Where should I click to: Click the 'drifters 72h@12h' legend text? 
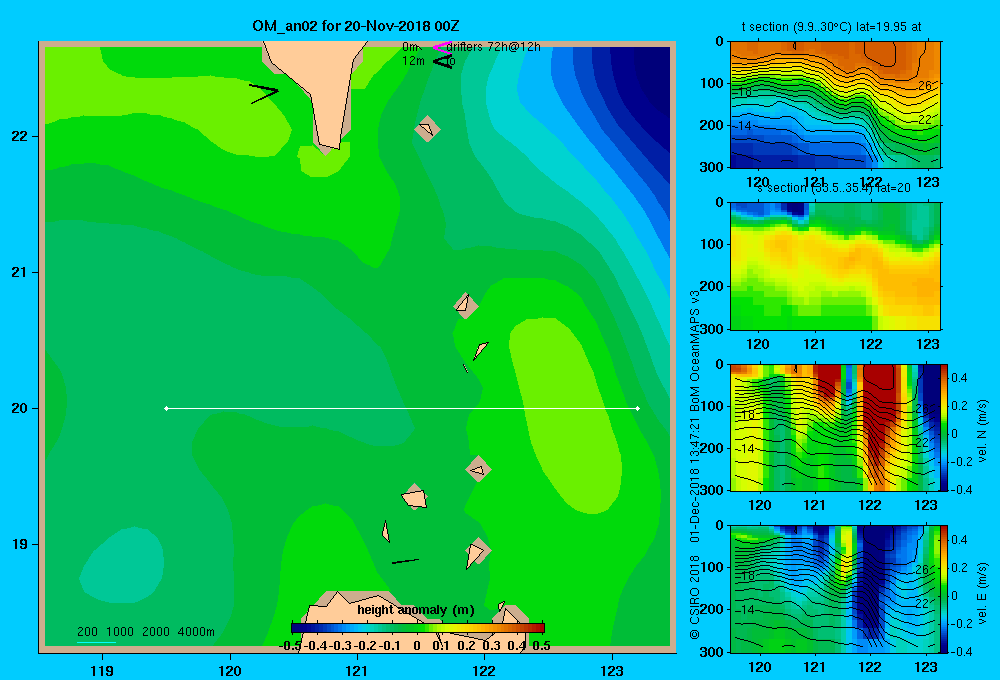tap(494, 47)
